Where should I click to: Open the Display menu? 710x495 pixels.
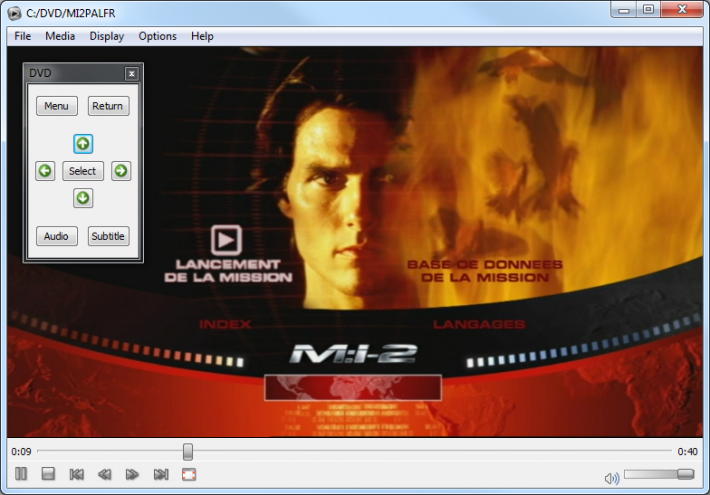106,36
